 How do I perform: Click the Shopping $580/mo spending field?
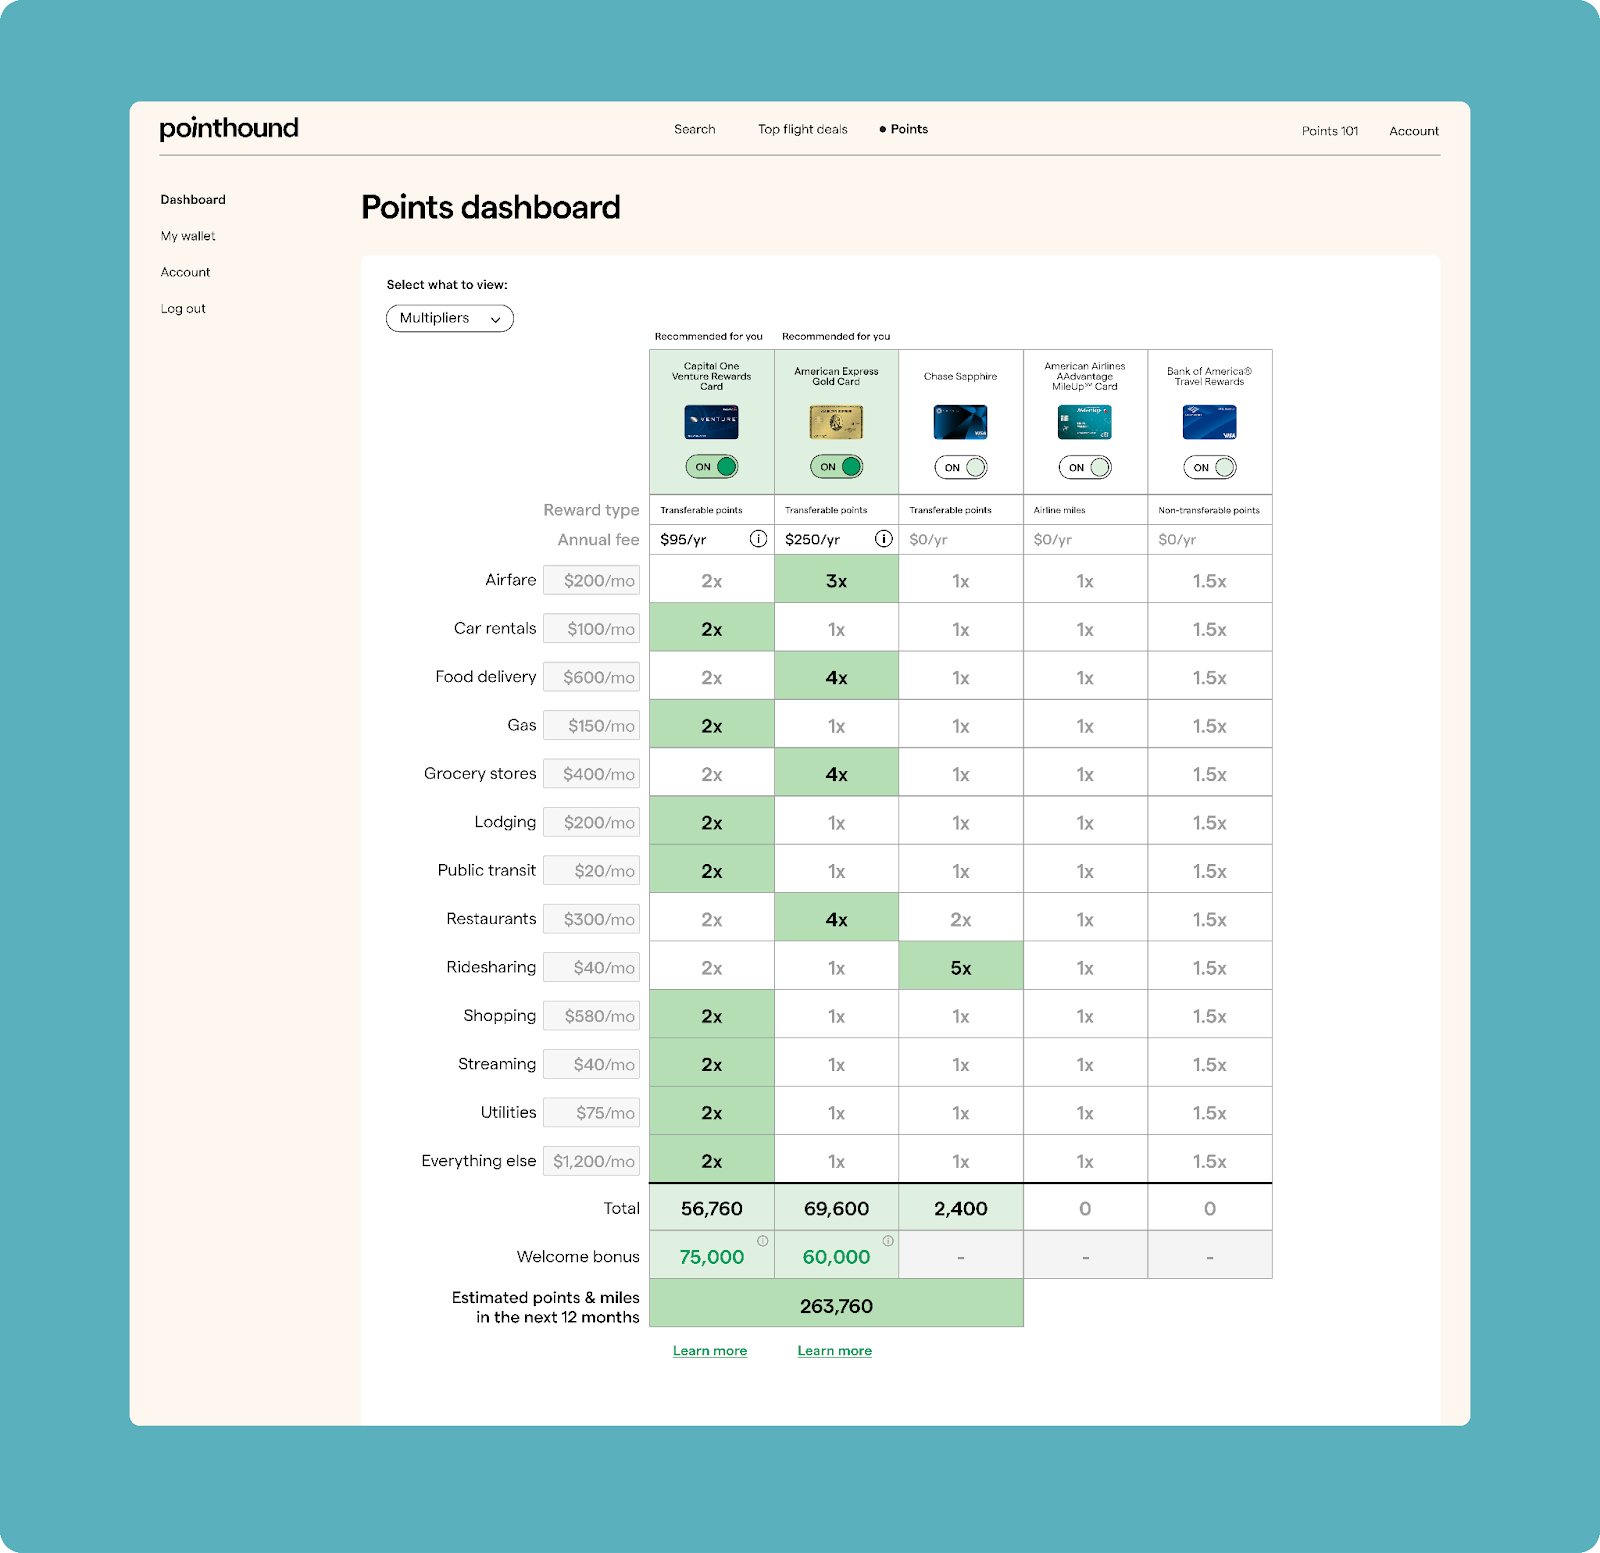591,1016
